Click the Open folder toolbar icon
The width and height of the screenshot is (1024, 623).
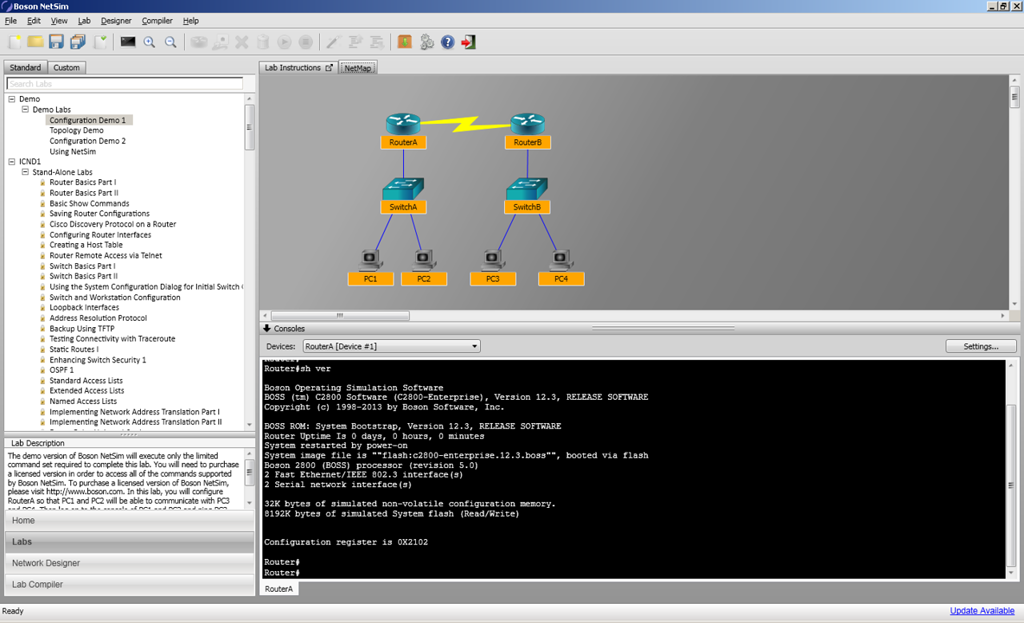tap(35, 42)
